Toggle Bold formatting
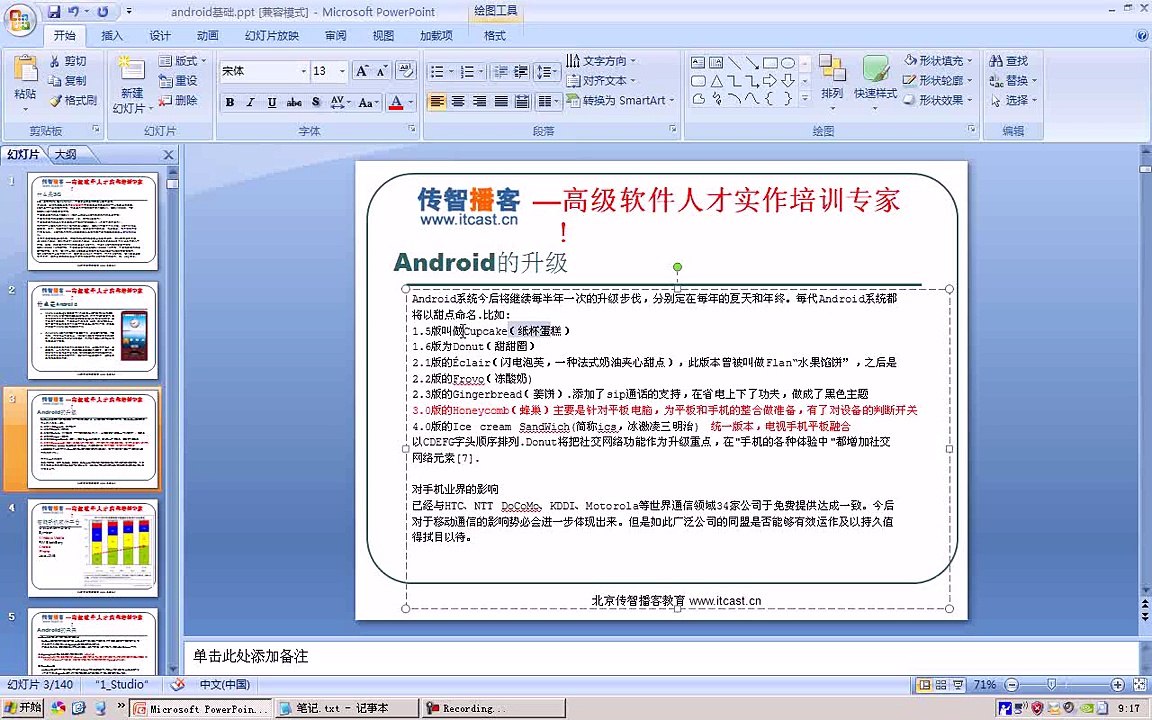1152x720 pixels. tap(230, 102)
